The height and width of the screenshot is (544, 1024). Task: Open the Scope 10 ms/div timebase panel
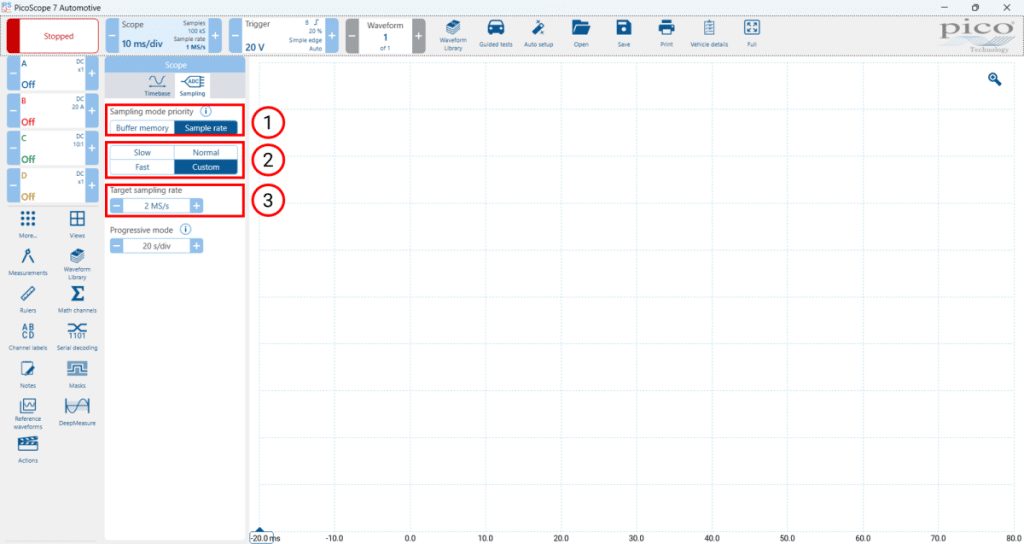(x=163, y=36)
